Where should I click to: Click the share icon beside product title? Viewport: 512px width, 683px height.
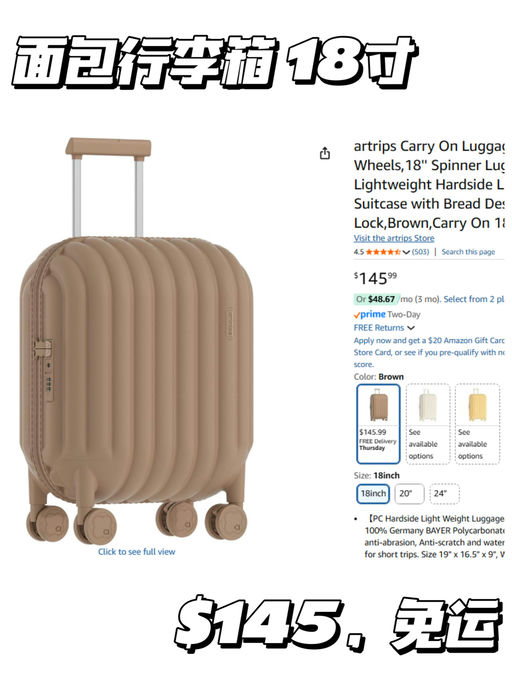325,153
